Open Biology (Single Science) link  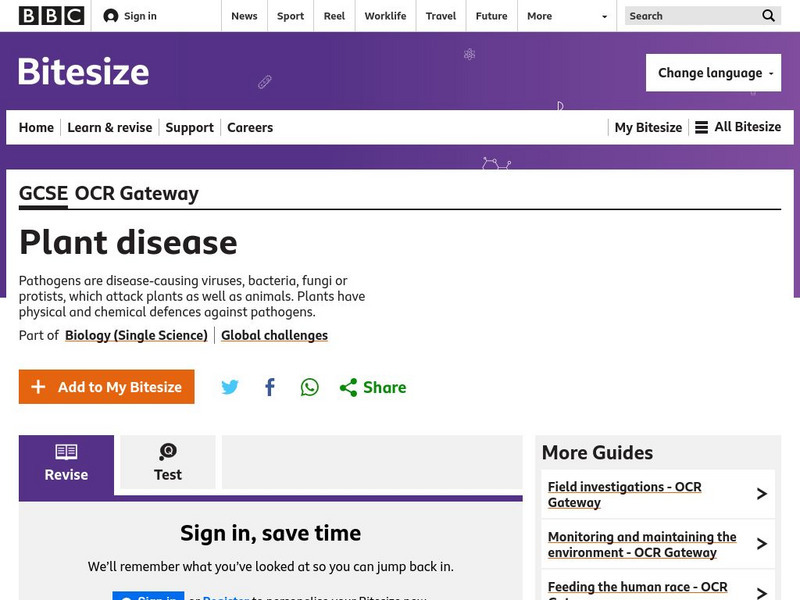(136, 335)
